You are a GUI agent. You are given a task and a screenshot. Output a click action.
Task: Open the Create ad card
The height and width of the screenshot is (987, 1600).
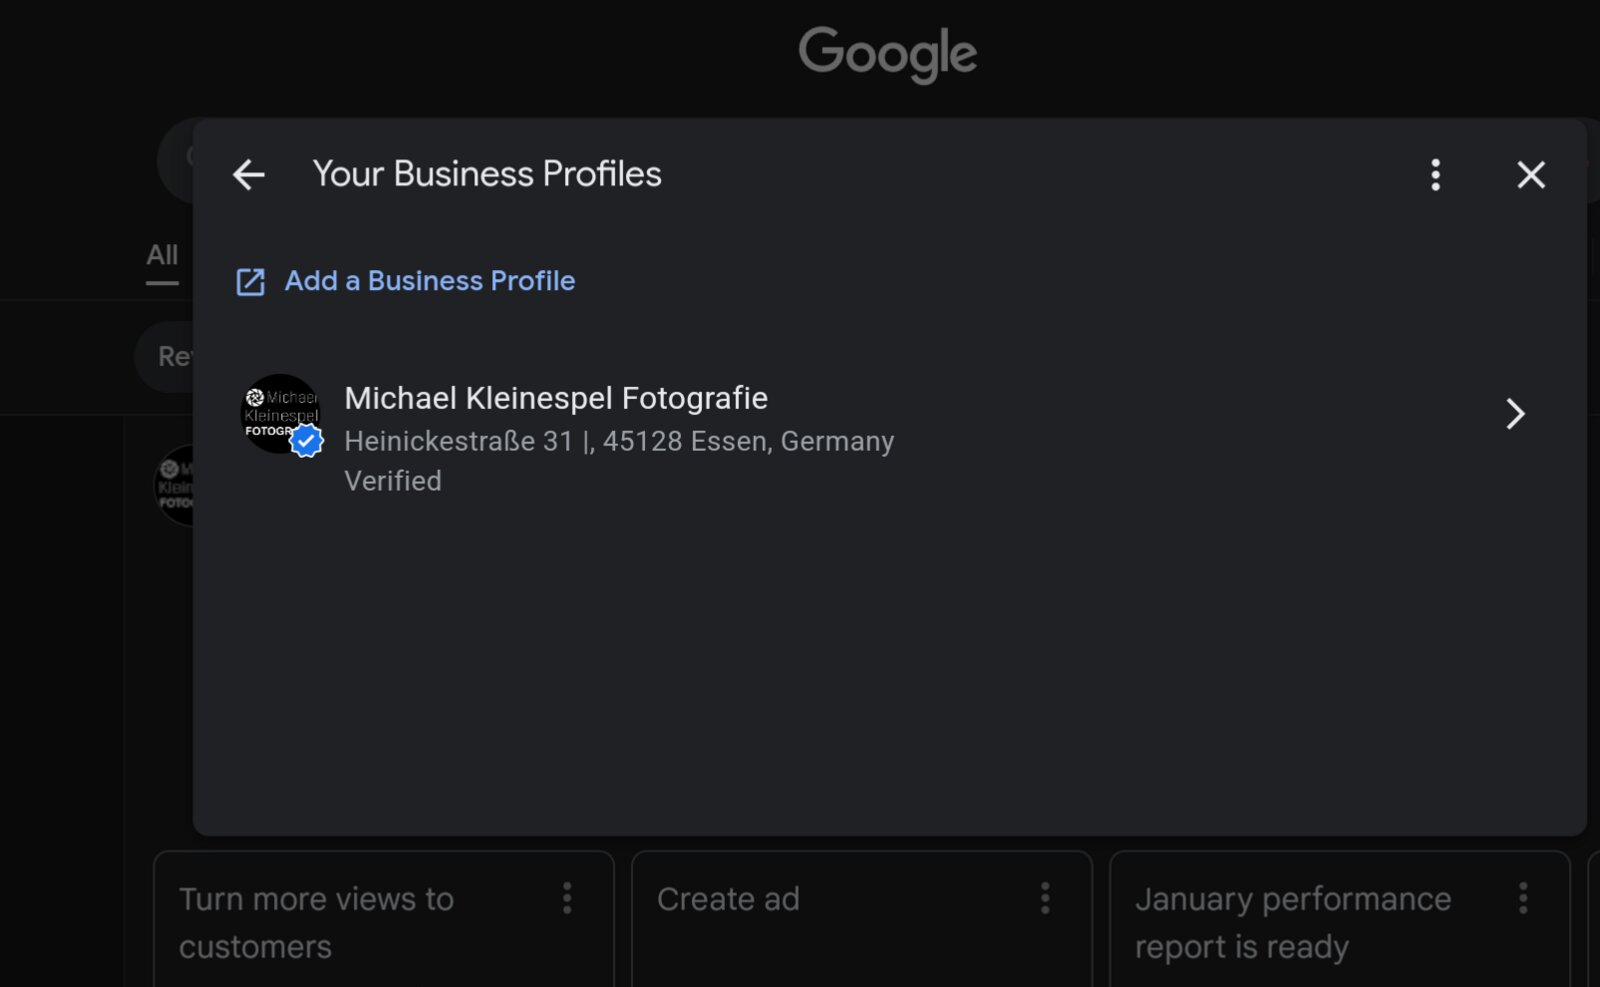click(862, 919)
